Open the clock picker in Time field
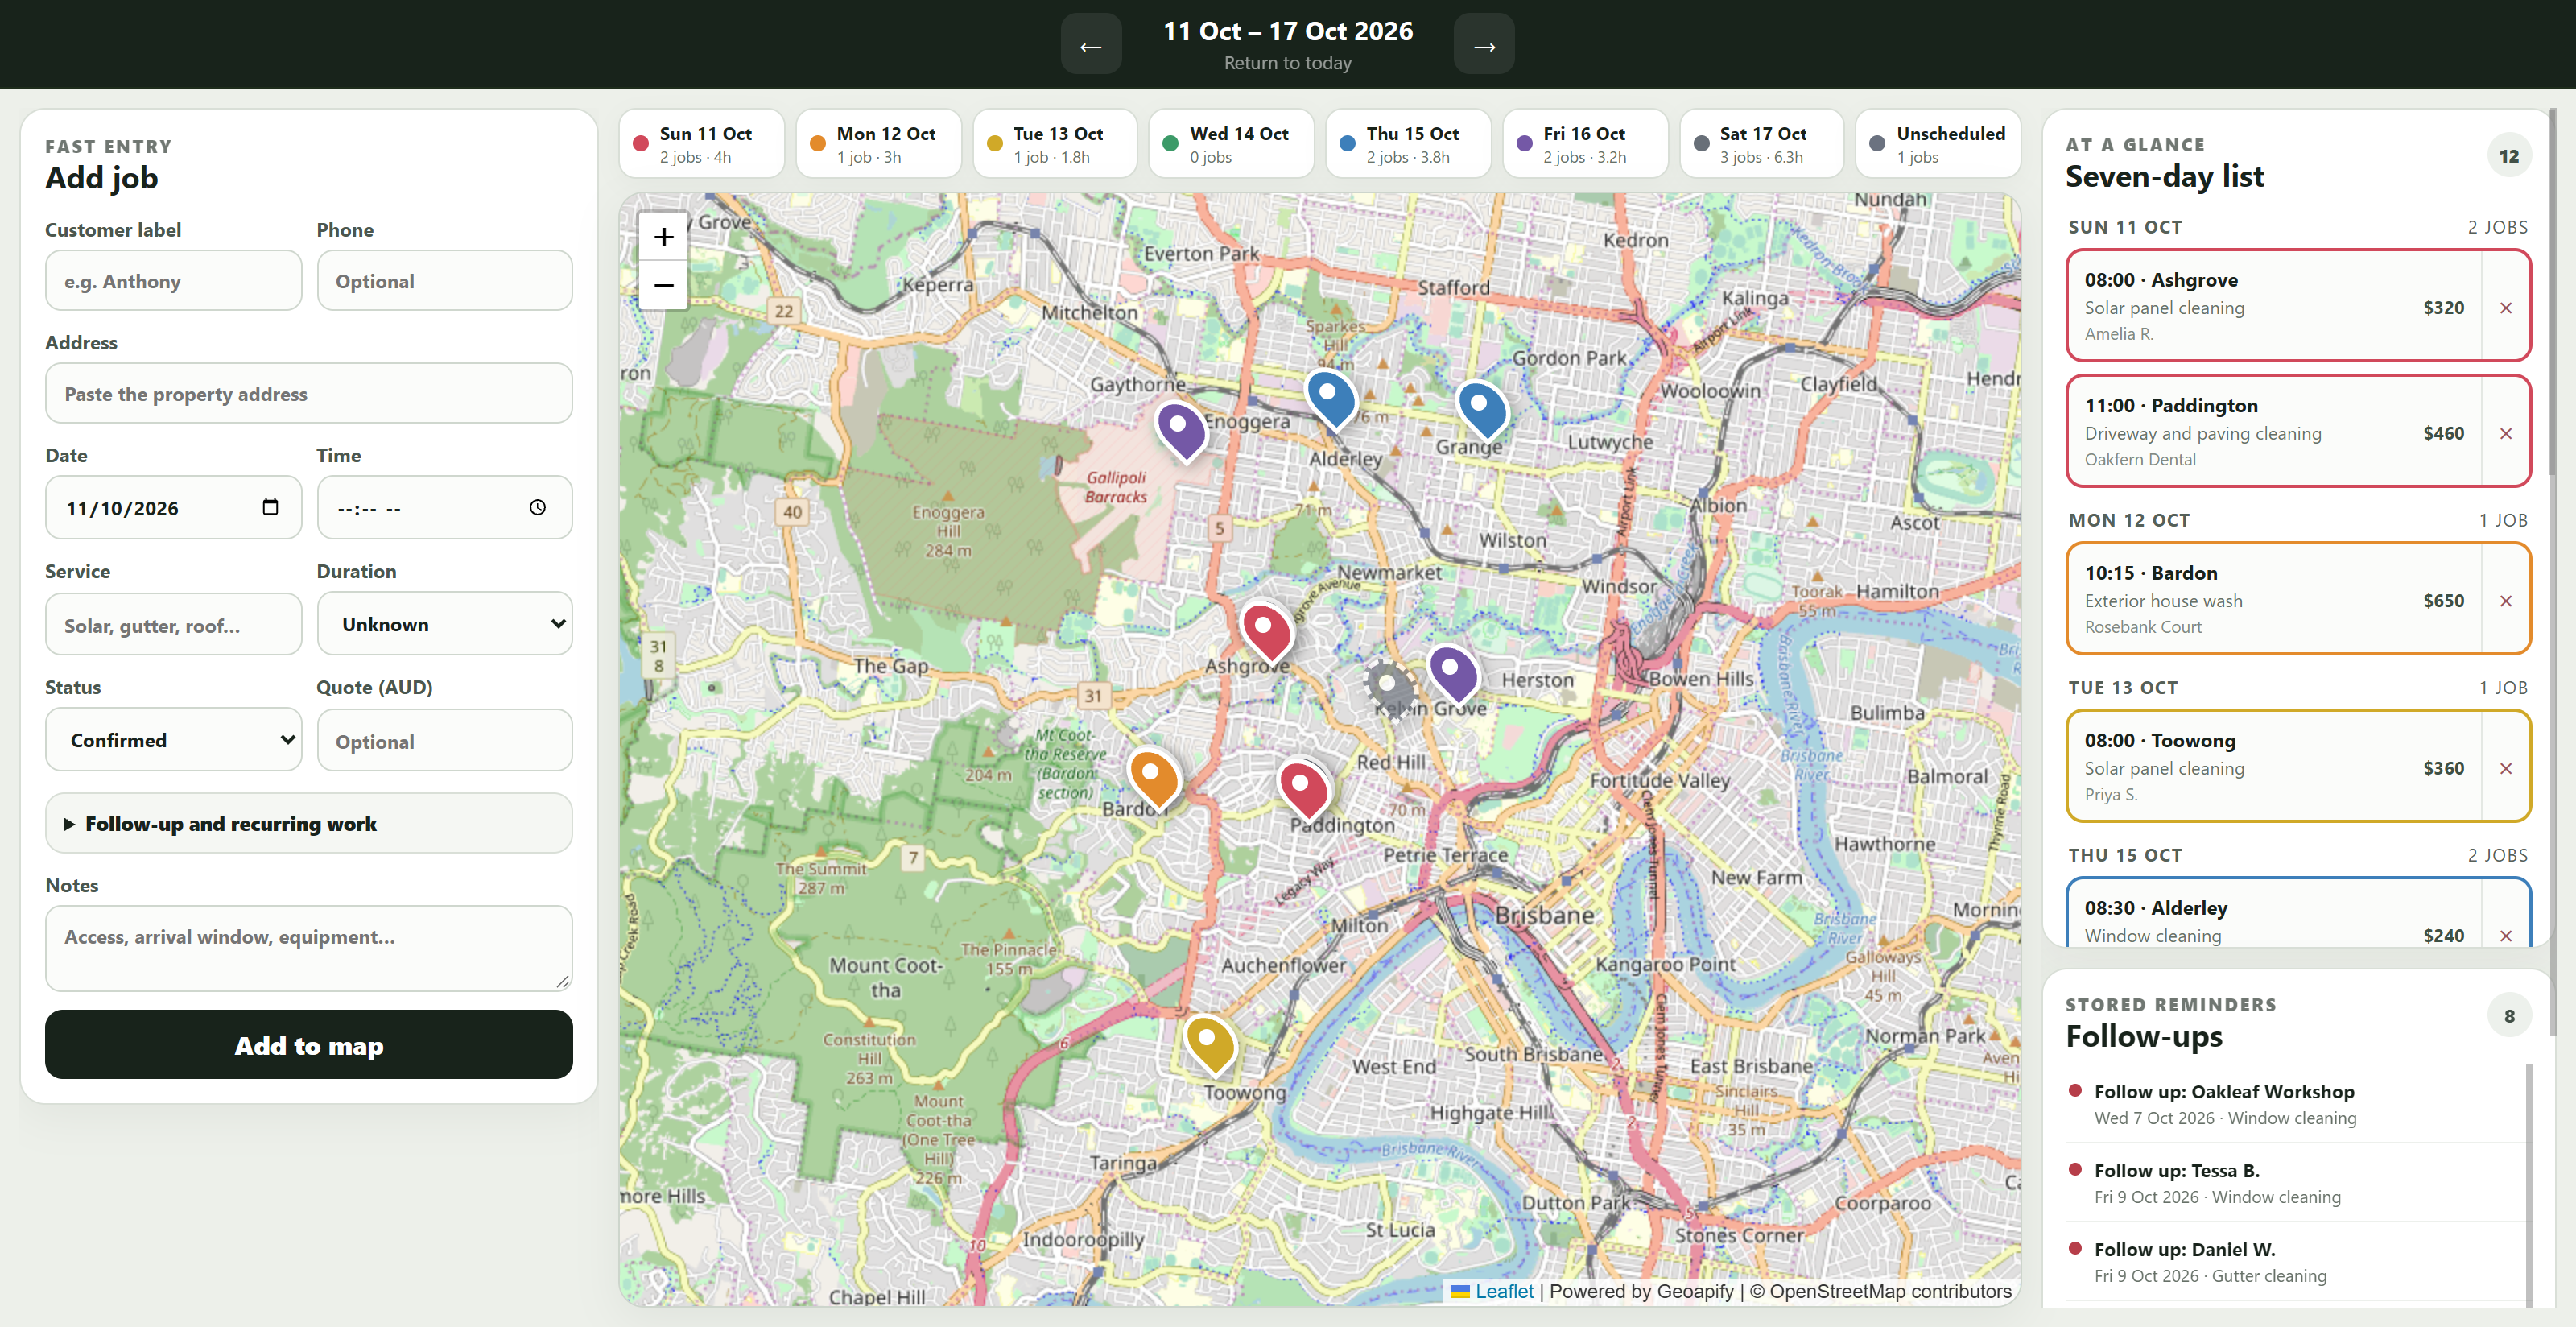The height and width of the screenshot is (1327, 2576). tap(538, 507)
